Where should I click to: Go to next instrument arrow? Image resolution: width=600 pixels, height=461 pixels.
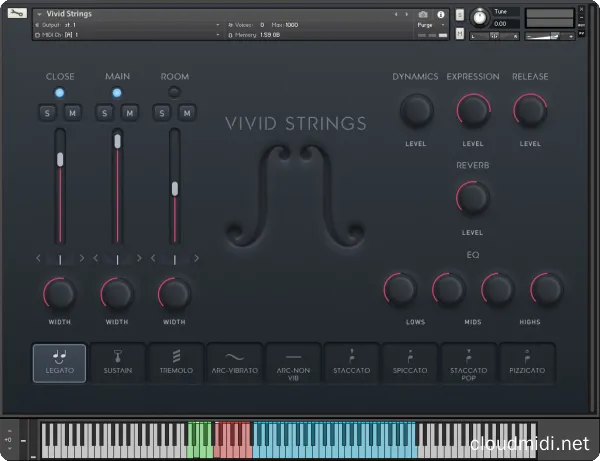point(406,15)
